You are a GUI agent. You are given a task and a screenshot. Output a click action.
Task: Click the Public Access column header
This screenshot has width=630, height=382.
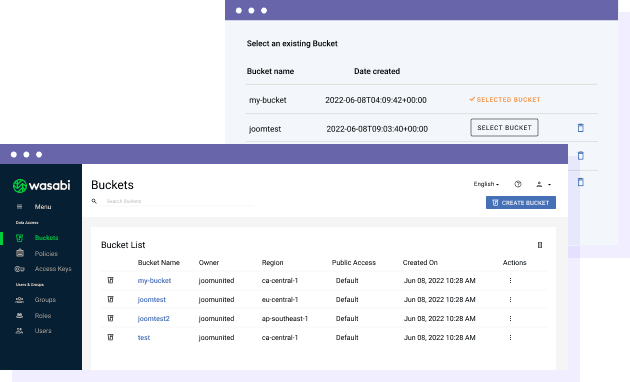tap(354, 262)
